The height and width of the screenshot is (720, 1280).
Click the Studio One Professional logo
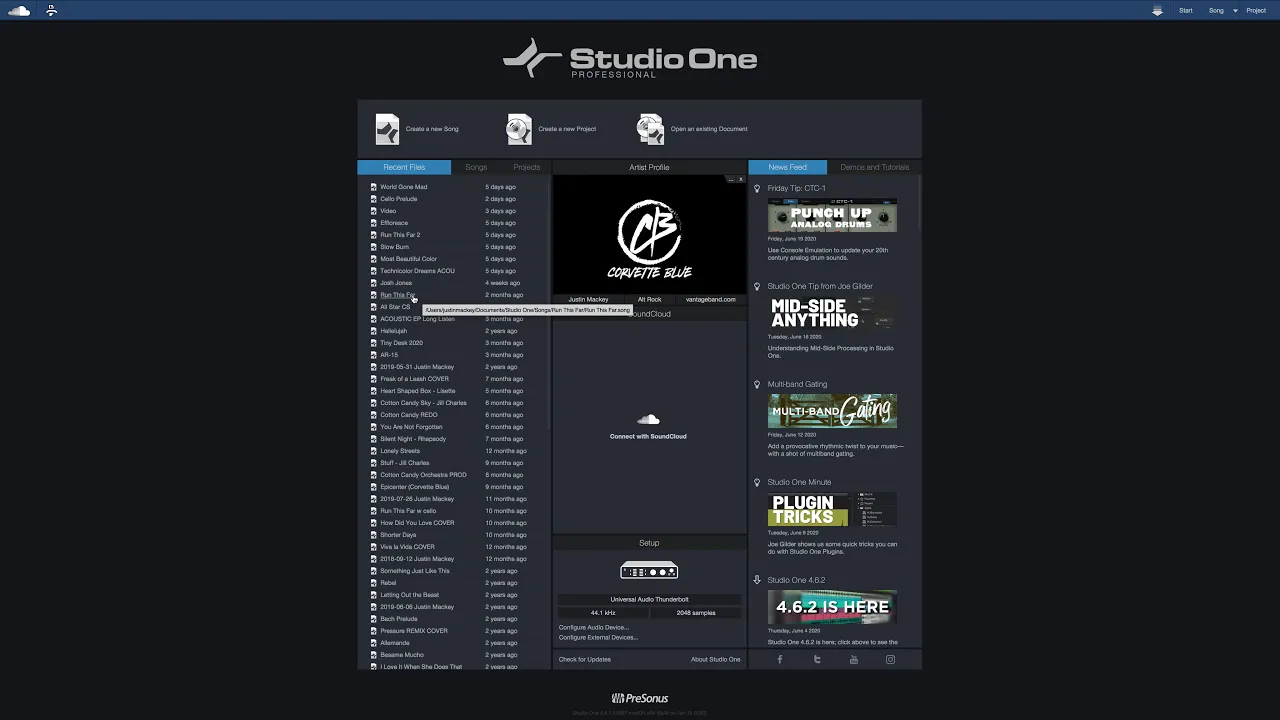pos(630,59)
